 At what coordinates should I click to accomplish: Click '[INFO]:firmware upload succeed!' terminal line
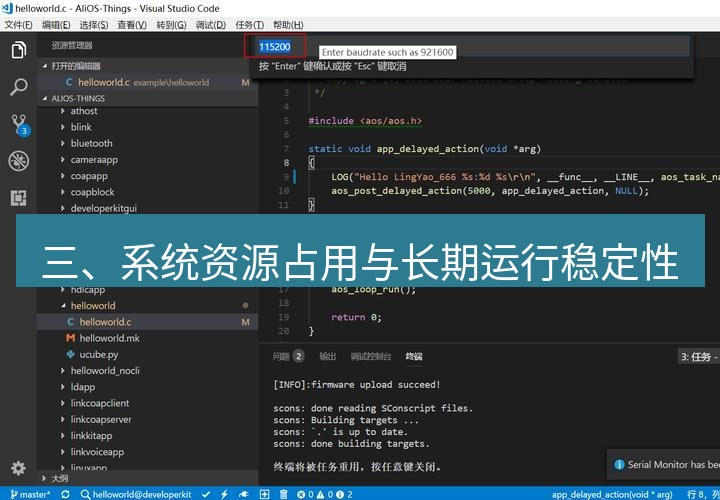pyautogui.click(x=357, y=385)
